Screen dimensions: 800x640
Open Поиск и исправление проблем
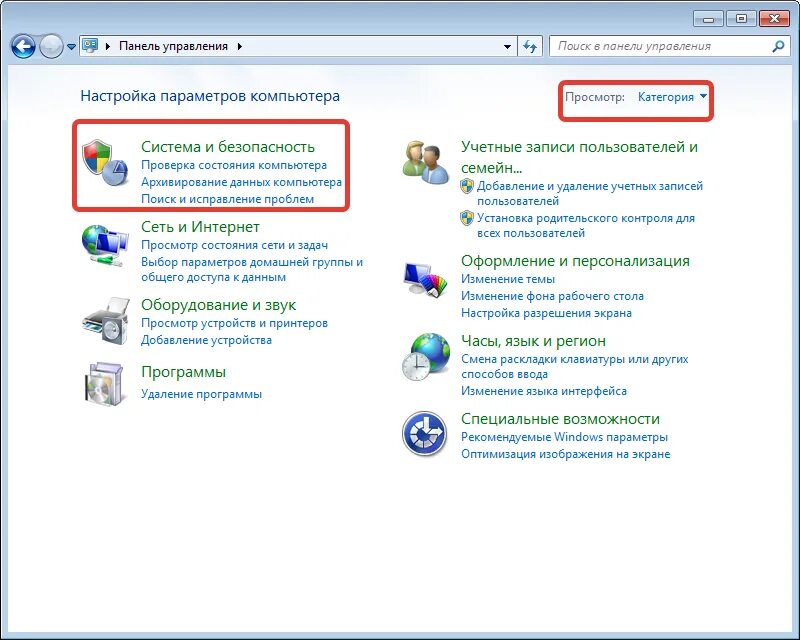[x=227, y=199]
